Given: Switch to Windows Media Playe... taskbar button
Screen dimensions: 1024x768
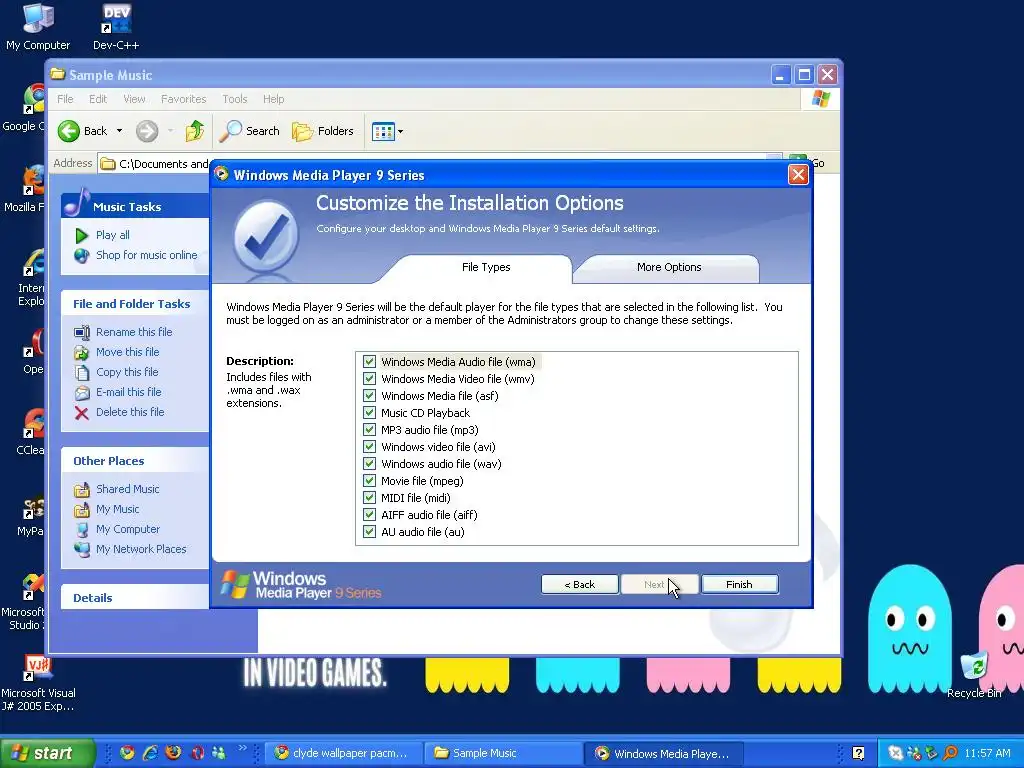Looking at the screenshot, I should tap(662, 754).
